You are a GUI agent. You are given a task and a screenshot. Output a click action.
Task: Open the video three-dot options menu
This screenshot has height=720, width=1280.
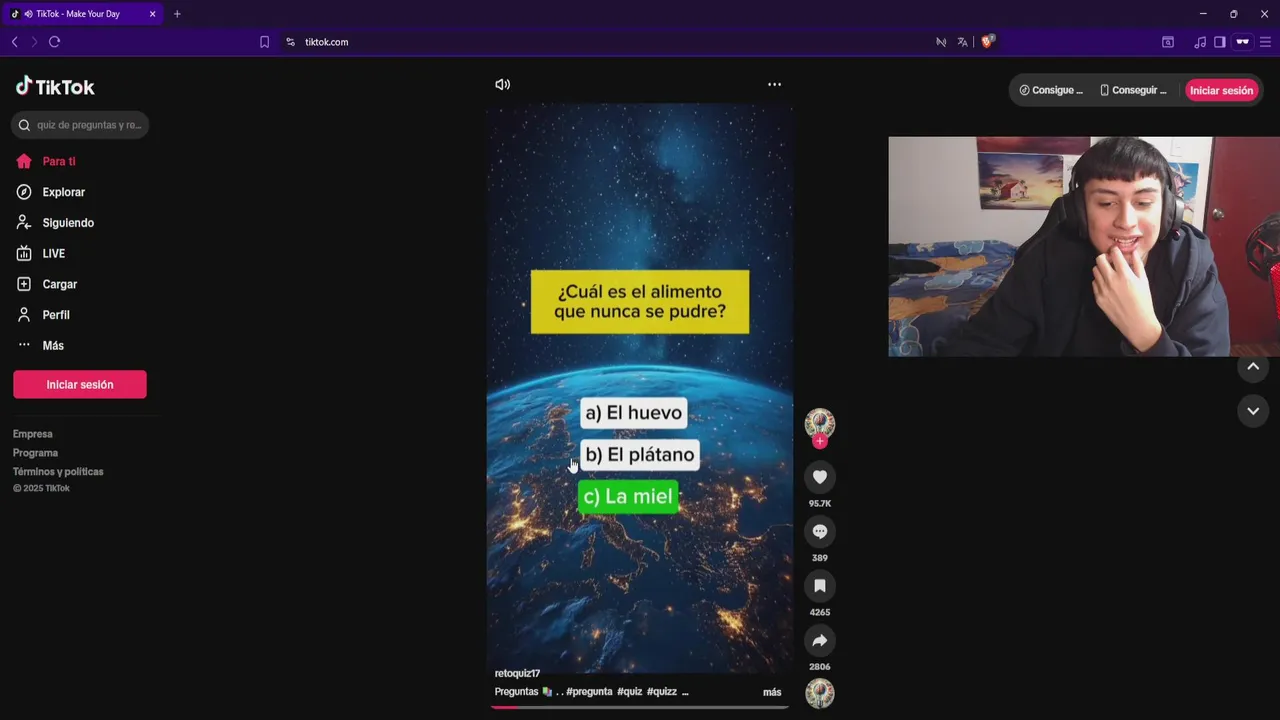pos(774,85)
